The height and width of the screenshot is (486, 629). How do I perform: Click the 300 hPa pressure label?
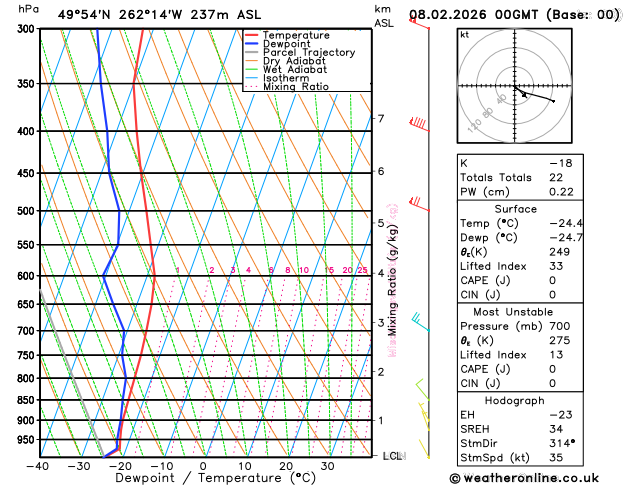click(x=28, y=28)
